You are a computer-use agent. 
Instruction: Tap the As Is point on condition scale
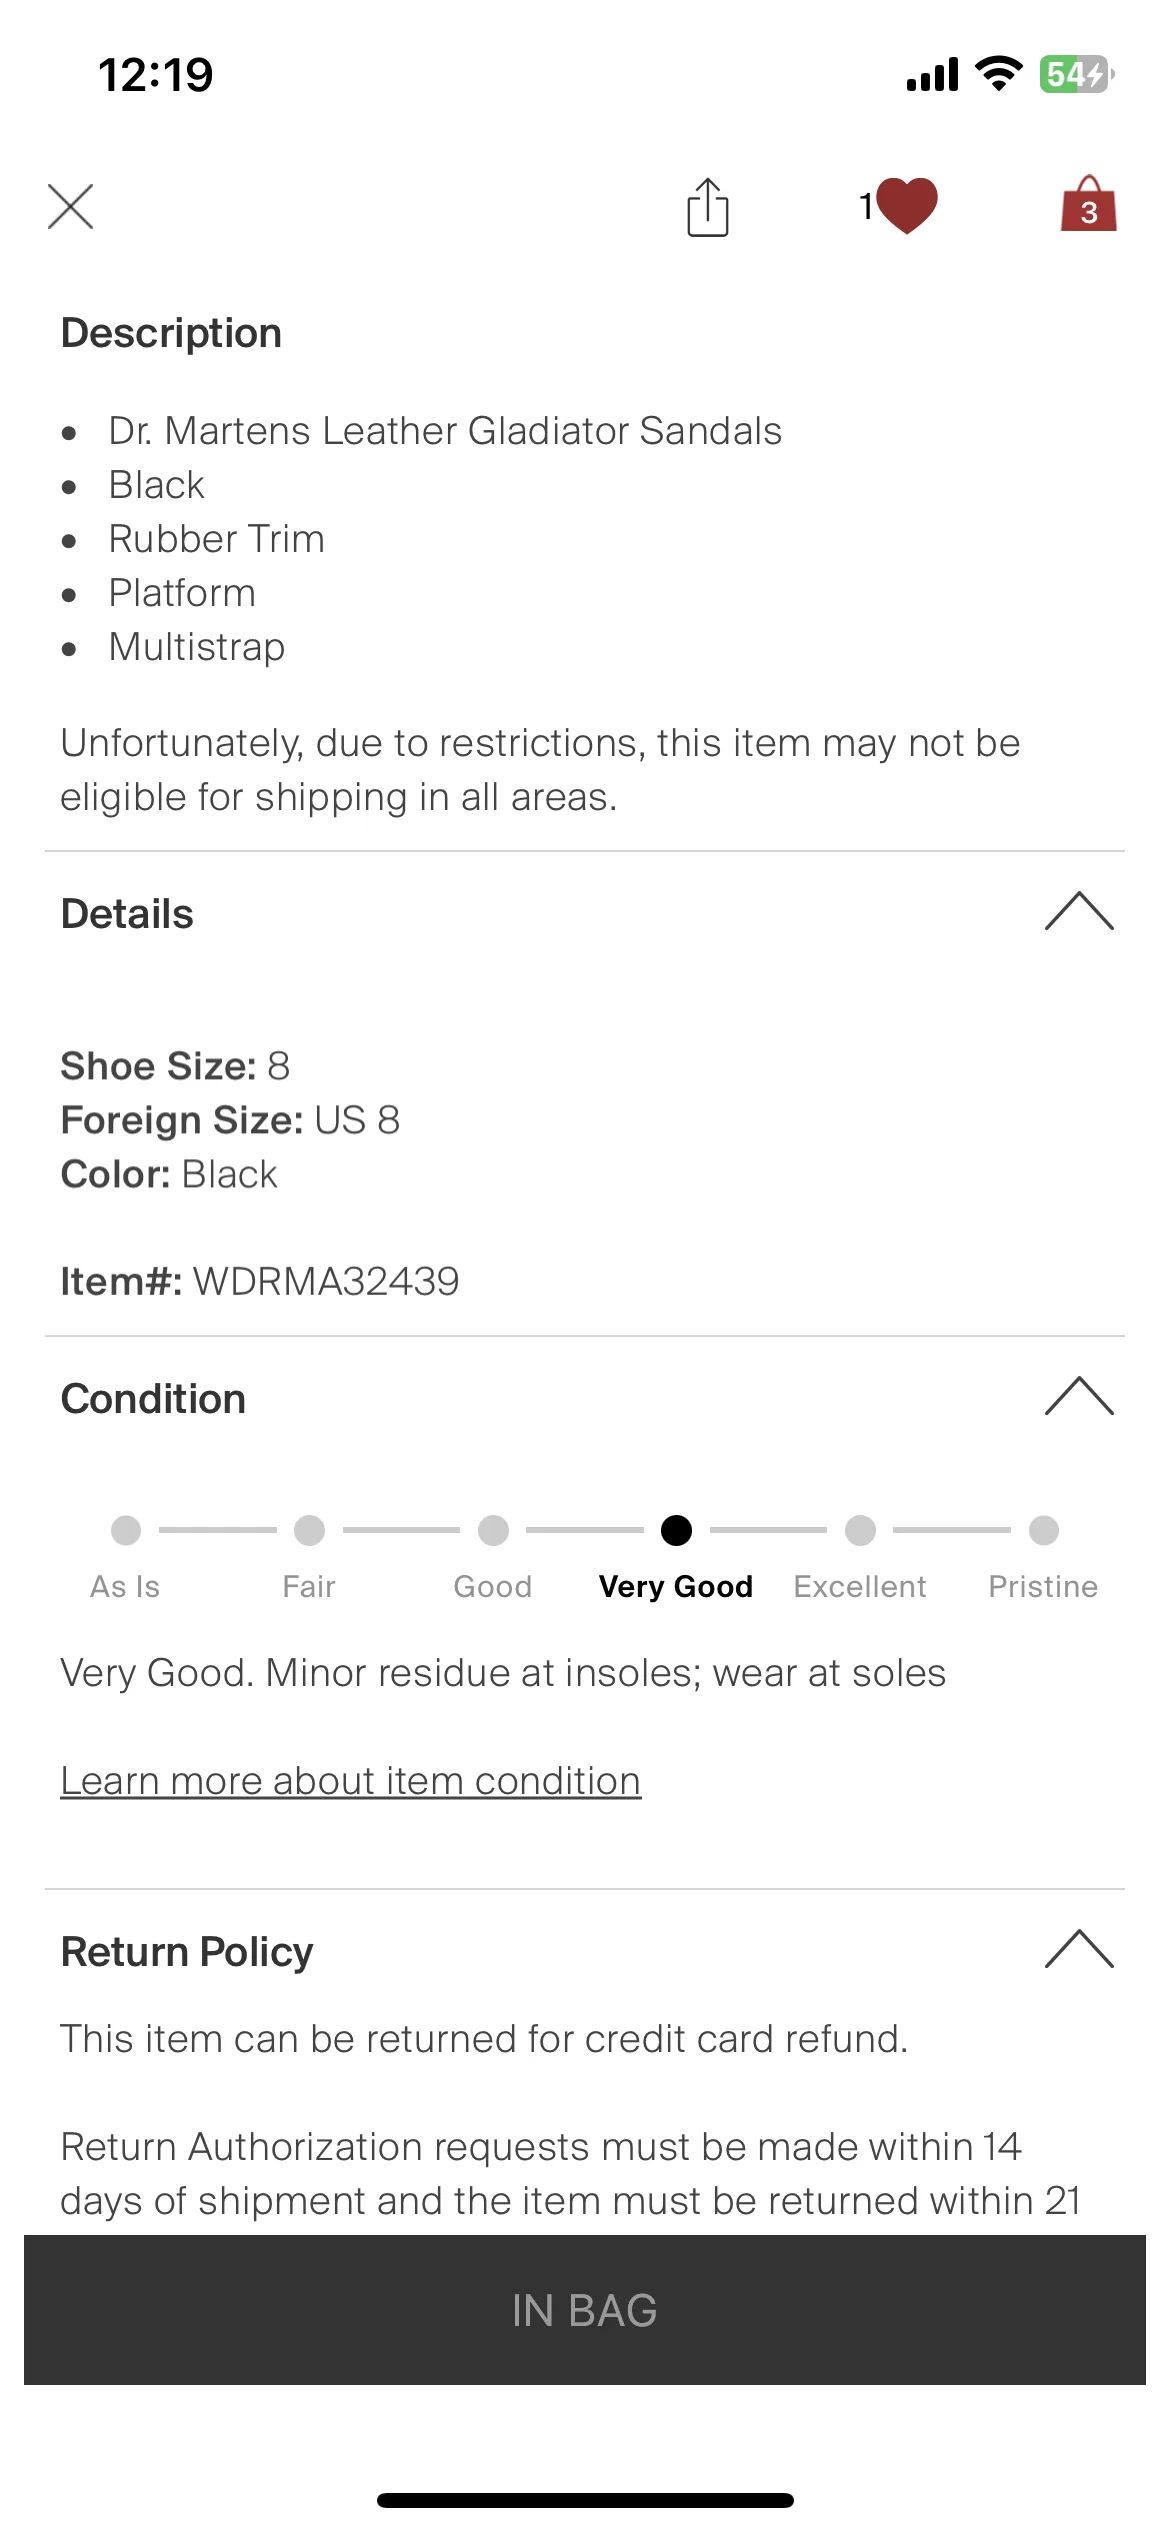point(126,1530)
